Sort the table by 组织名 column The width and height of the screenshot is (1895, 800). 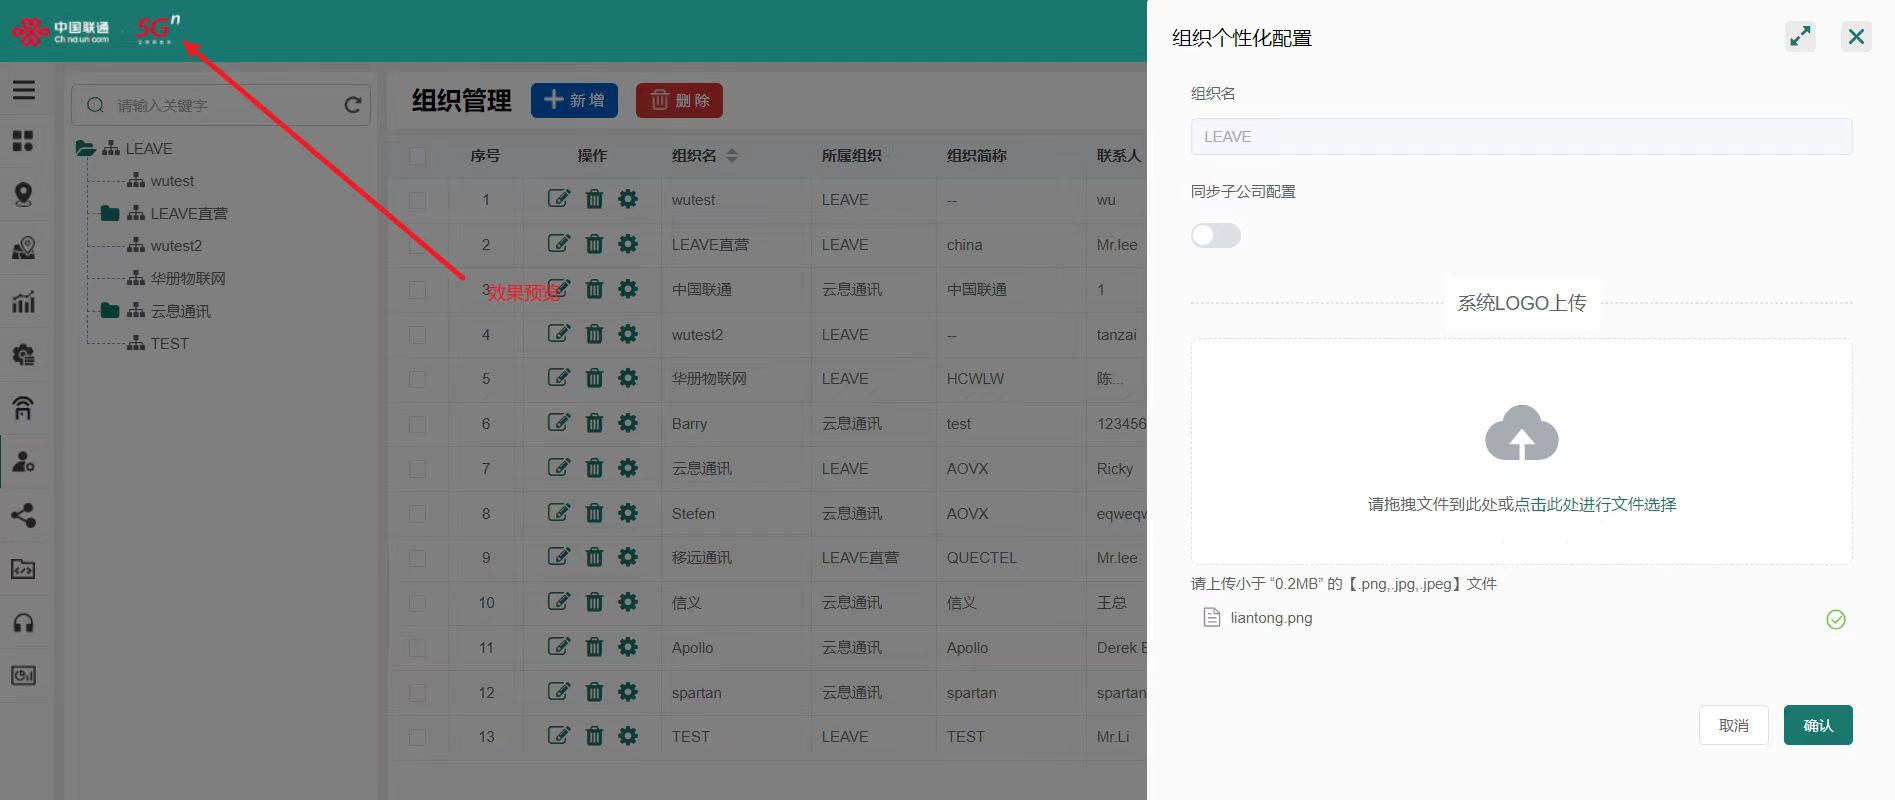click(731, 156)
